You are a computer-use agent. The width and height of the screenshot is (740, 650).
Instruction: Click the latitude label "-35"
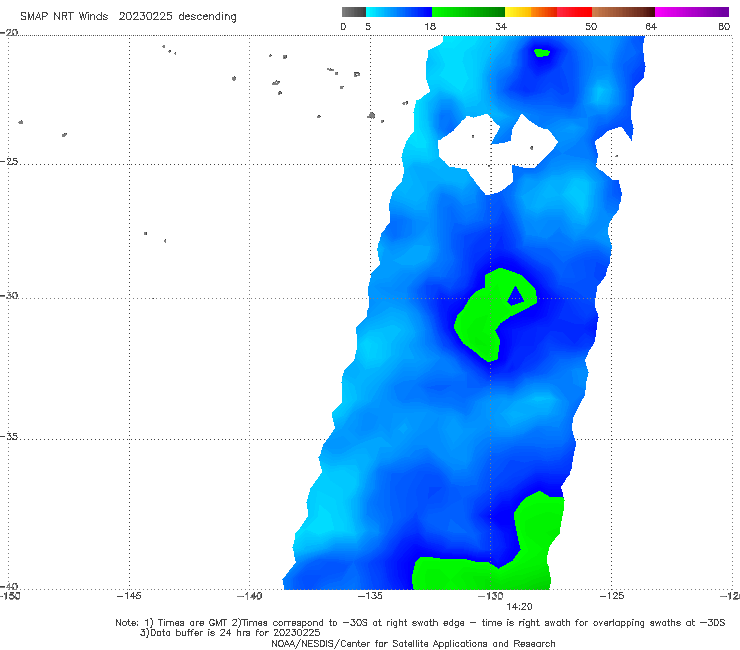tap(9, 437)
